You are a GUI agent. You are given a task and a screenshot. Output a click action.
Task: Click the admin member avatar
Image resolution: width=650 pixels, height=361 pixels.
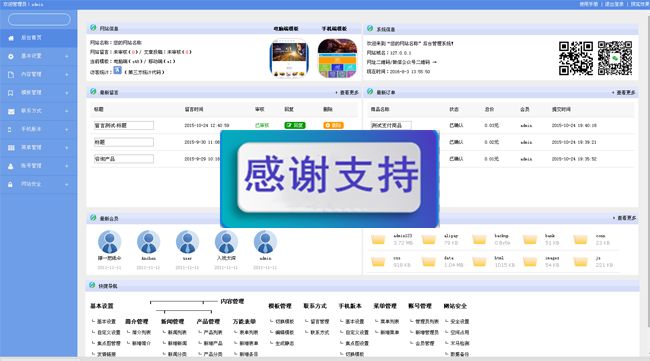click(265, 242)
